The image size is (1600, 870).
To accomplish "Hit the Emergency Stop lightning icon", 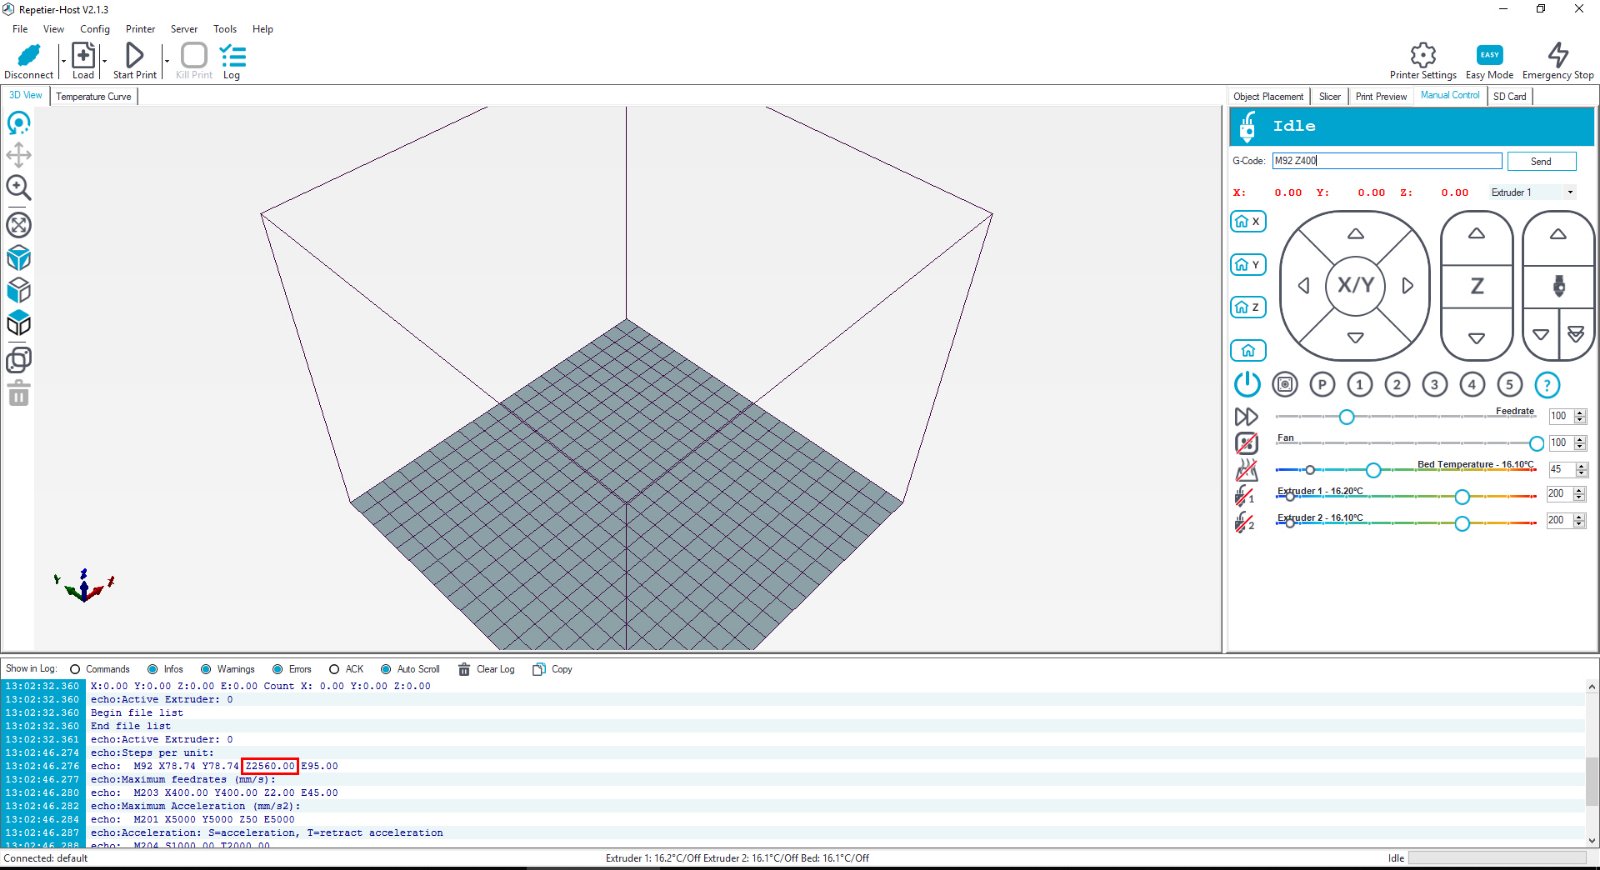I will coord(1558,55).
